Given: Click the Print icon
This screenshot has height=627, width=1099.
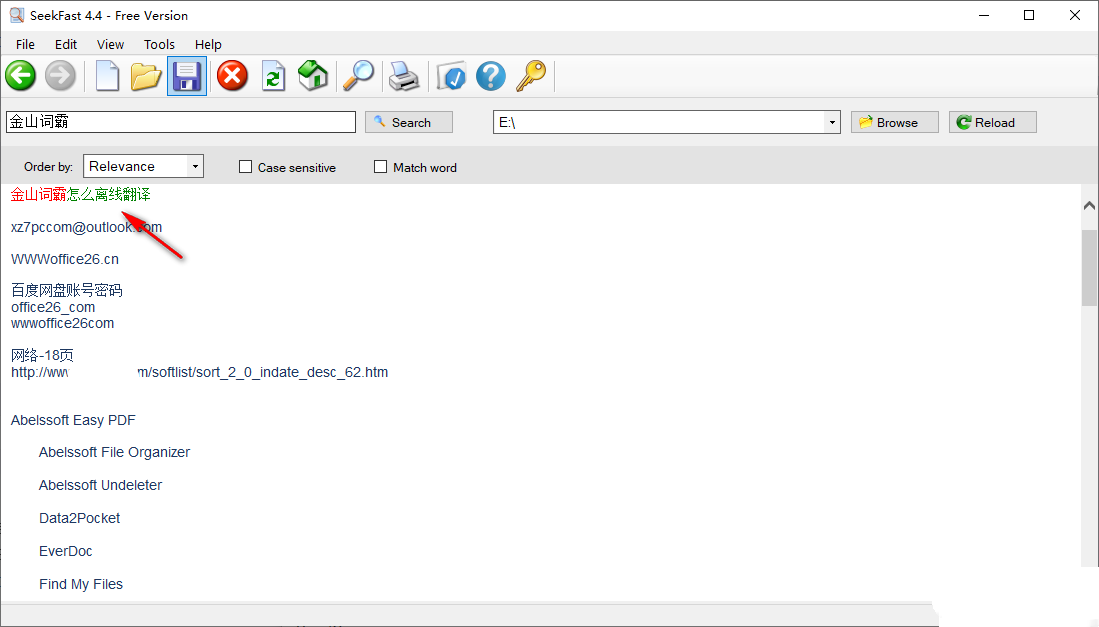Looking at the screenshot, I should [x=404, y=76].
